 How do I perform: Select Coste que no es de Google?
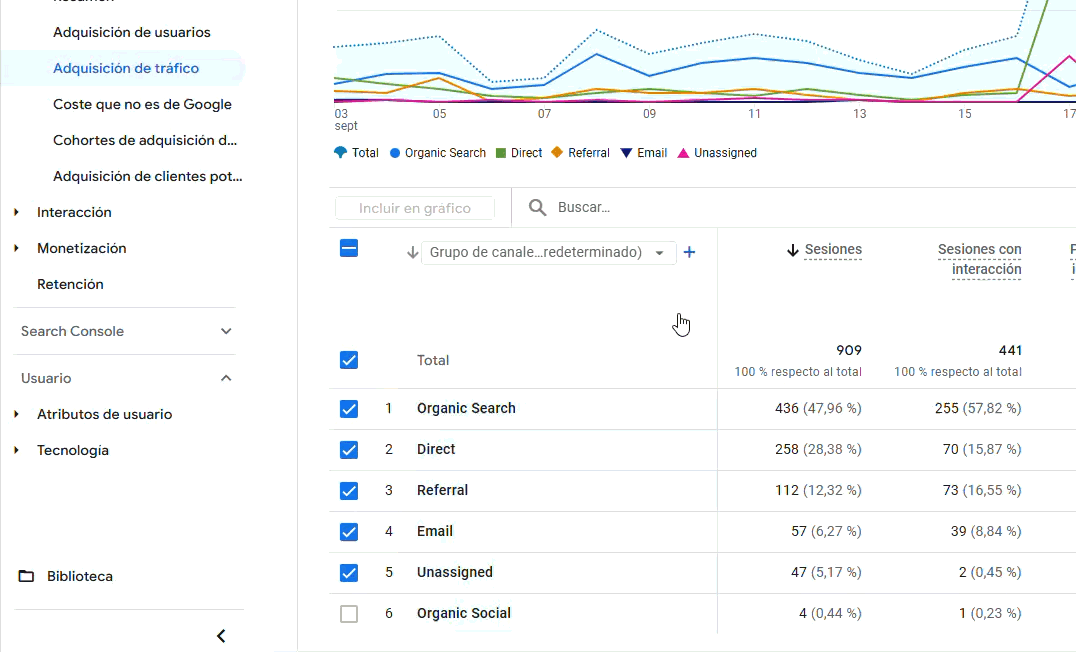click(x=142, y=104)
